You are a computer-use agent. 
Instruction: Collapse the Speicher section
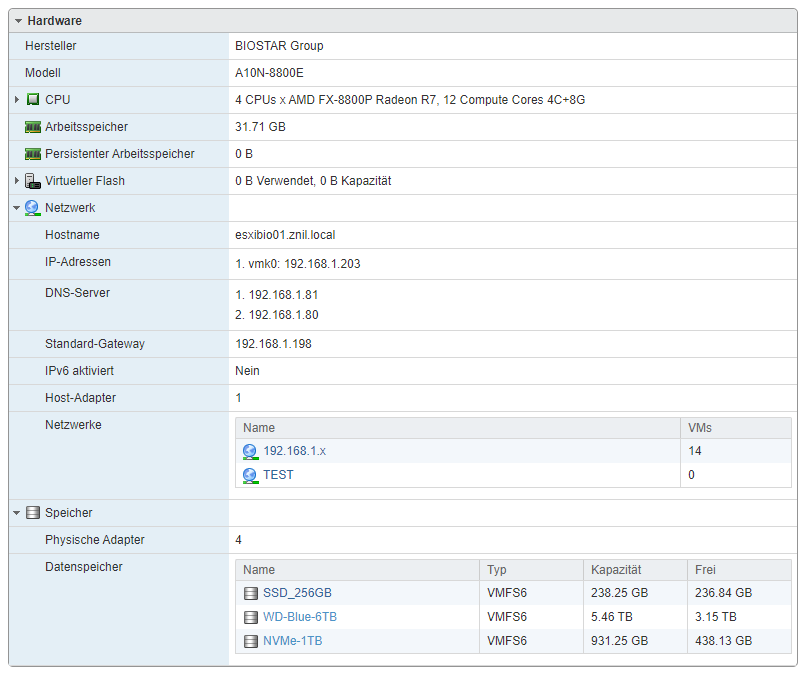[x=17, y=513]
